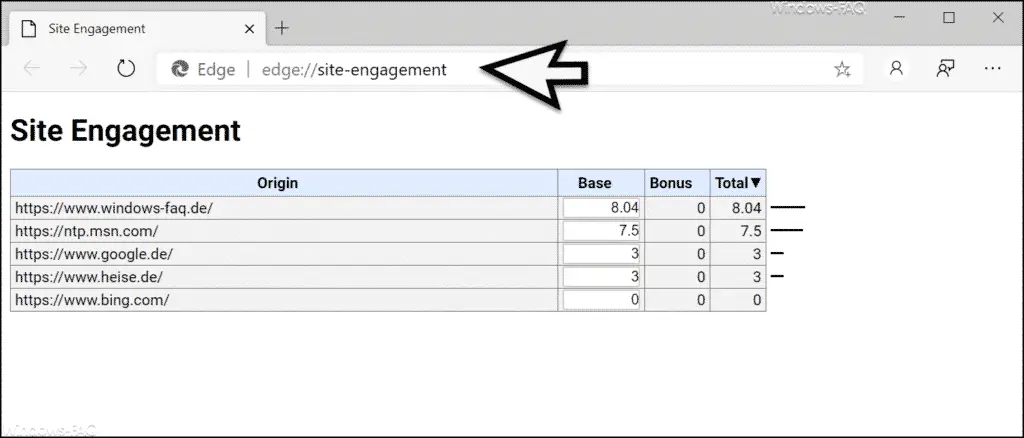The image size is (1024, 438).
Task: Edit Base score field for google.de
Action: (x=601, y=254)
